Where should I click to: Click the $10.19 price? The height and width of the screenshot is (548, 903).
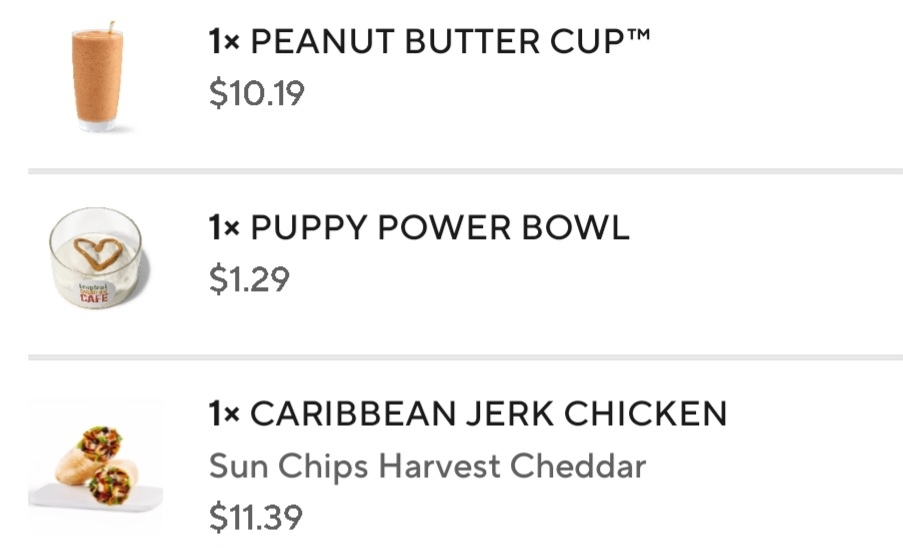point(257,94)
